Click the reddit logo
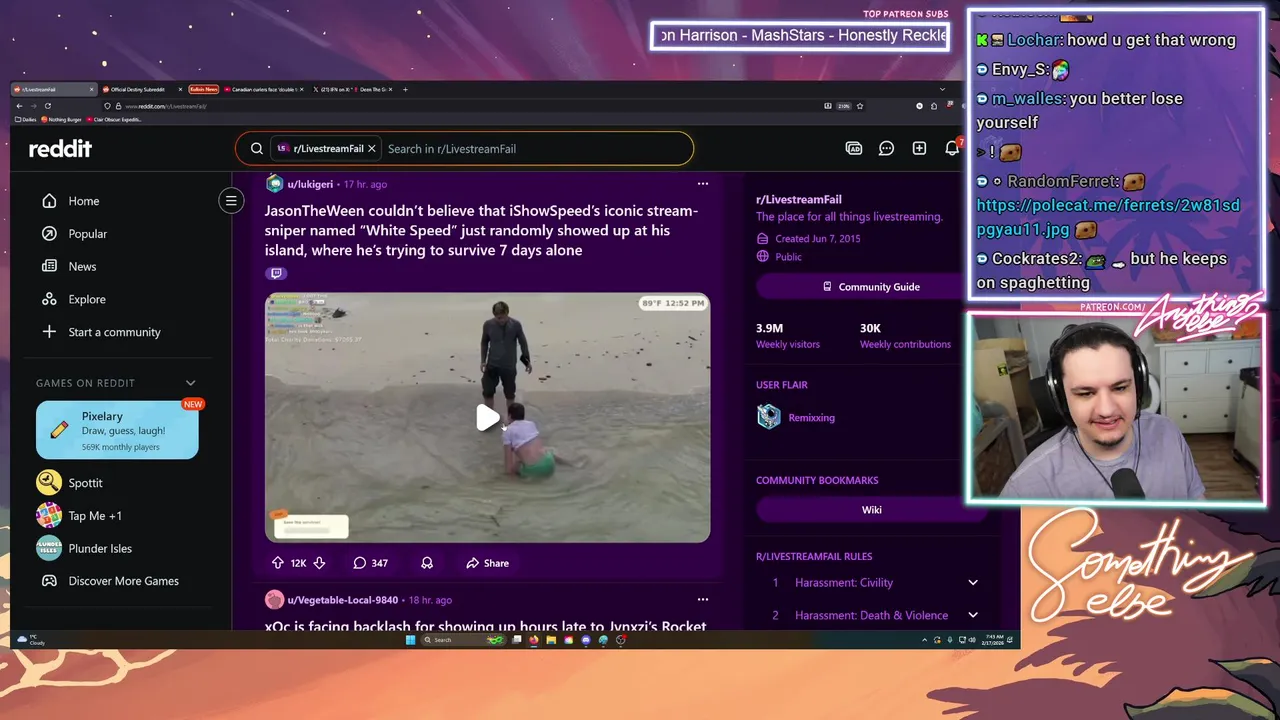 60,148
